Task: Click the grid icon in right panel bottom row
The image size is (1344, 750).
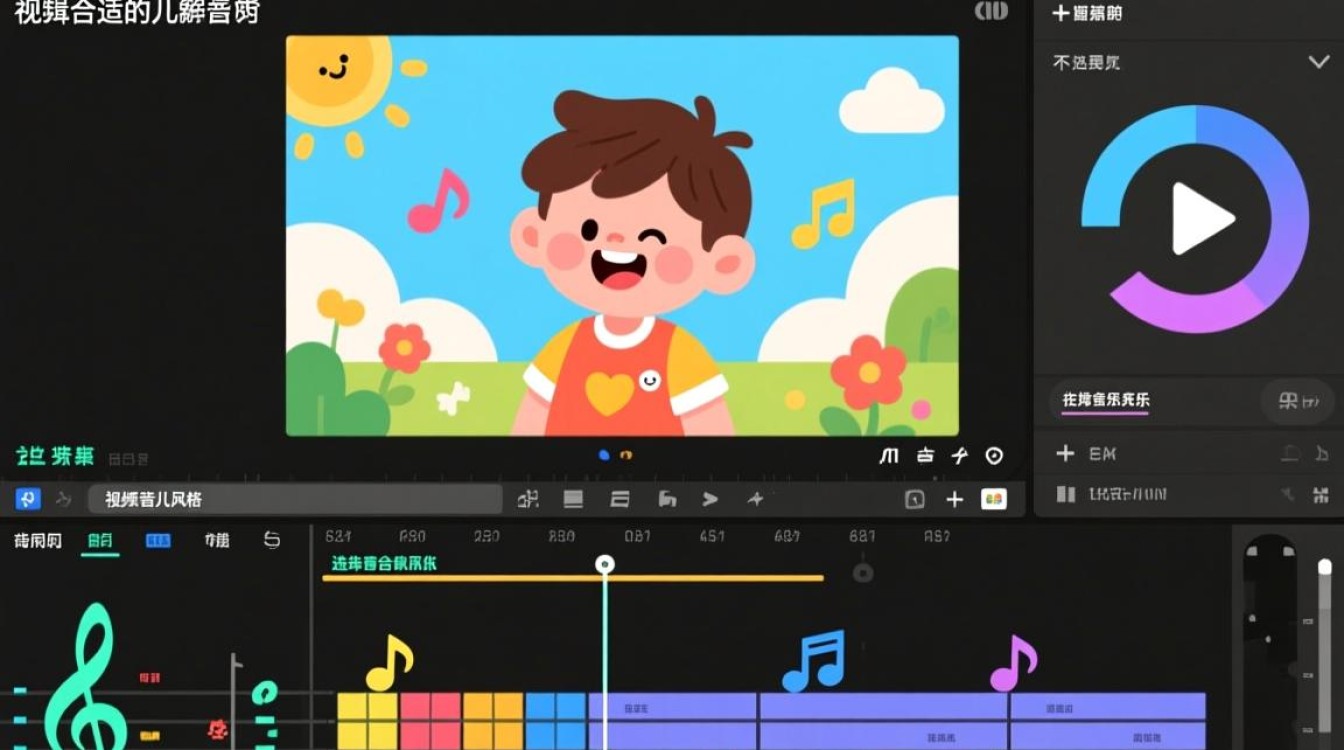Action: point(1322,494)
